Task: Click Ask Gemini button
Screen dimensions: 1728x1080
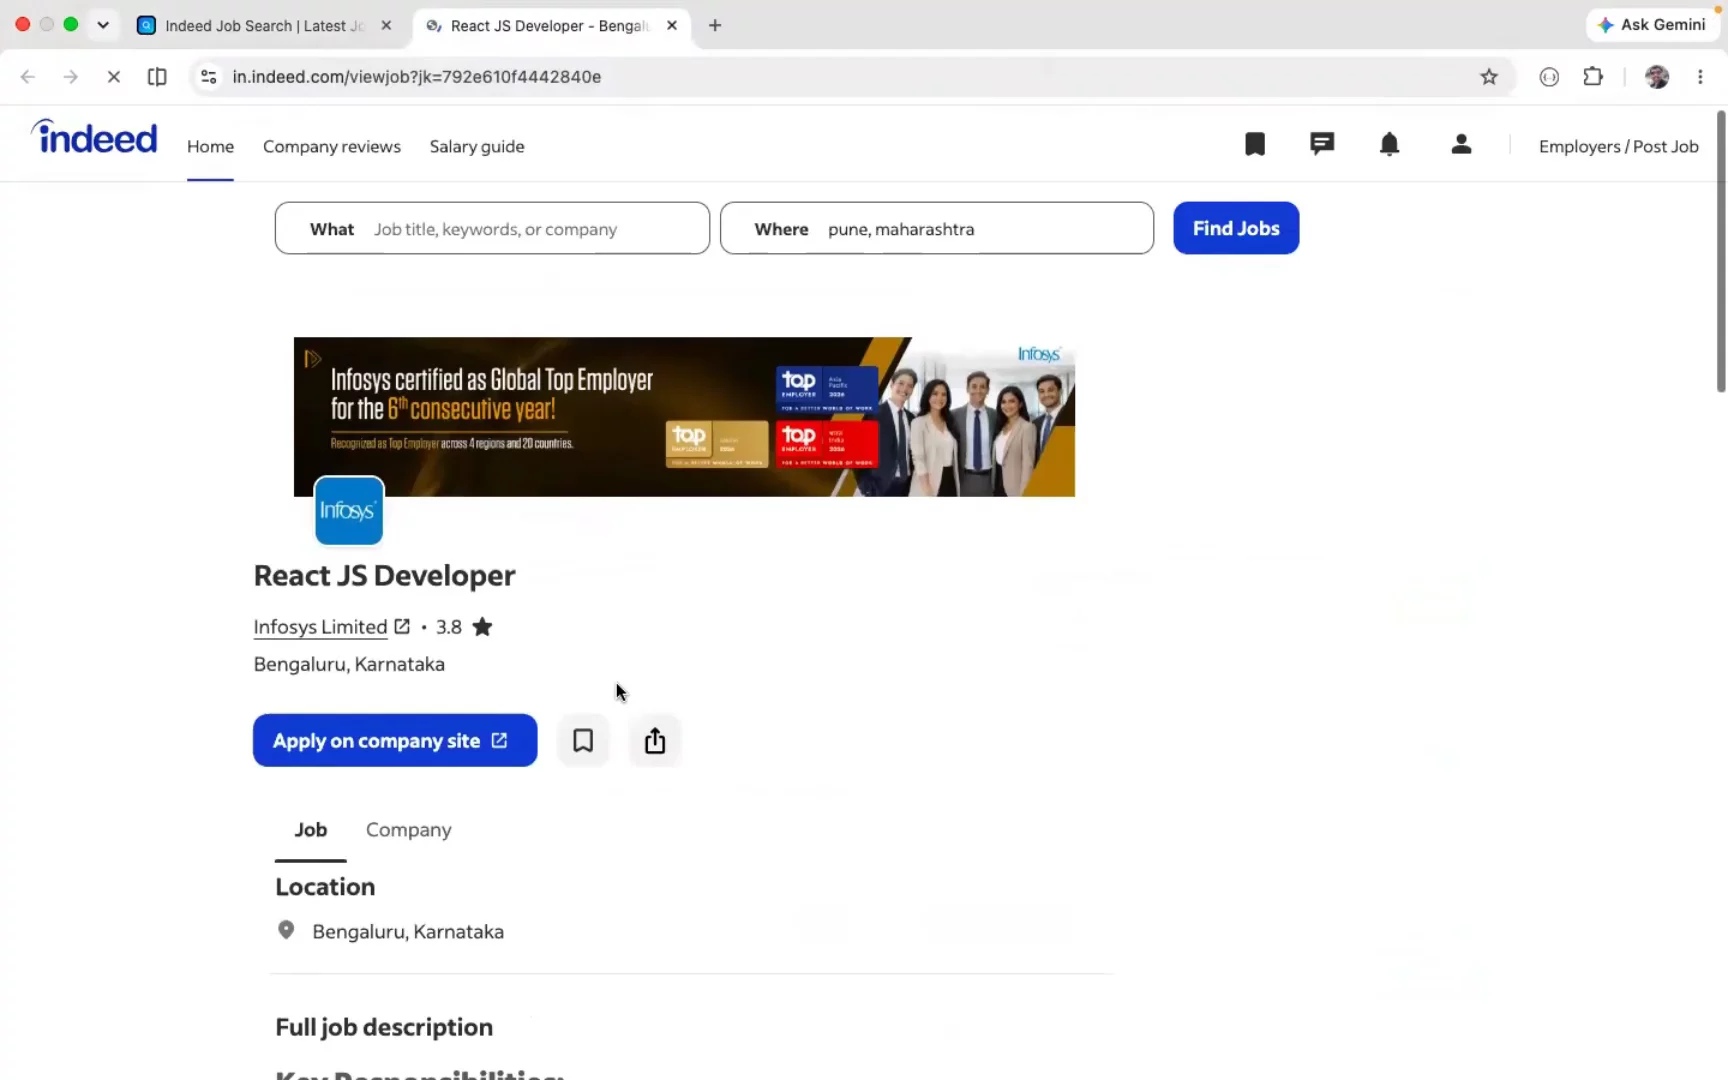Action: 1651,25
